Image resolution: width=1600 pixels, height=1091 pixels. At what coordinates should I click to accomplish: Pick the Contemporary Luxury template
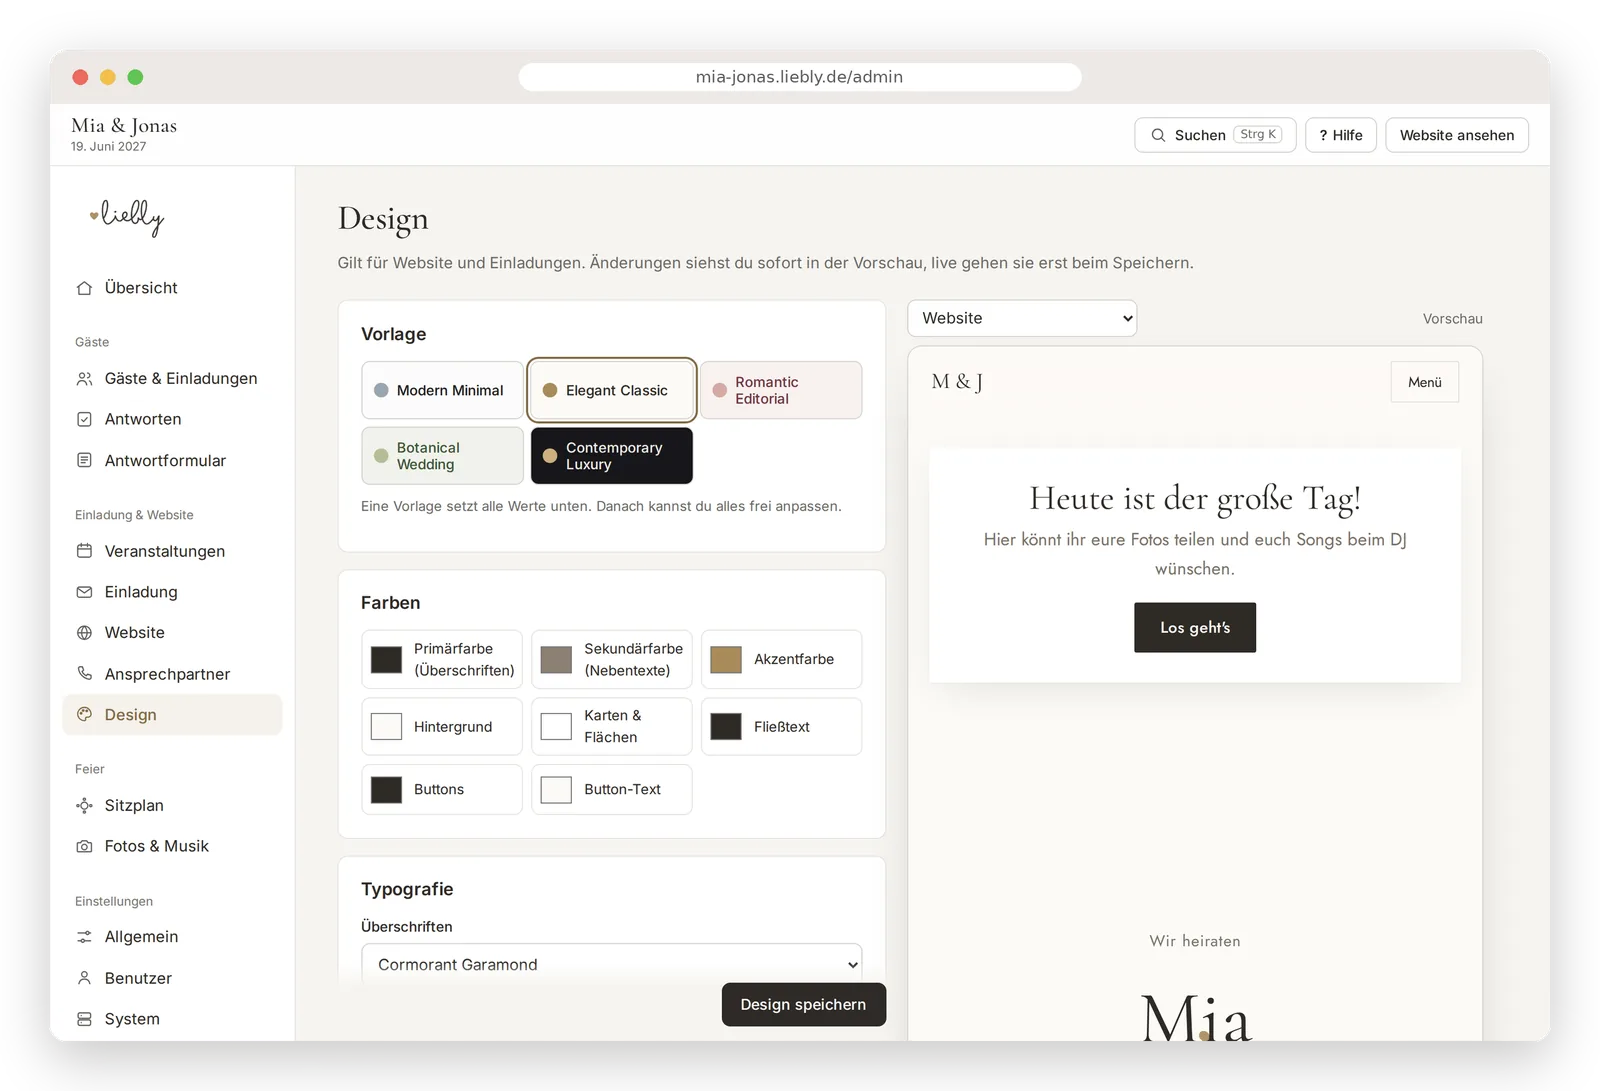click(612, 456)
